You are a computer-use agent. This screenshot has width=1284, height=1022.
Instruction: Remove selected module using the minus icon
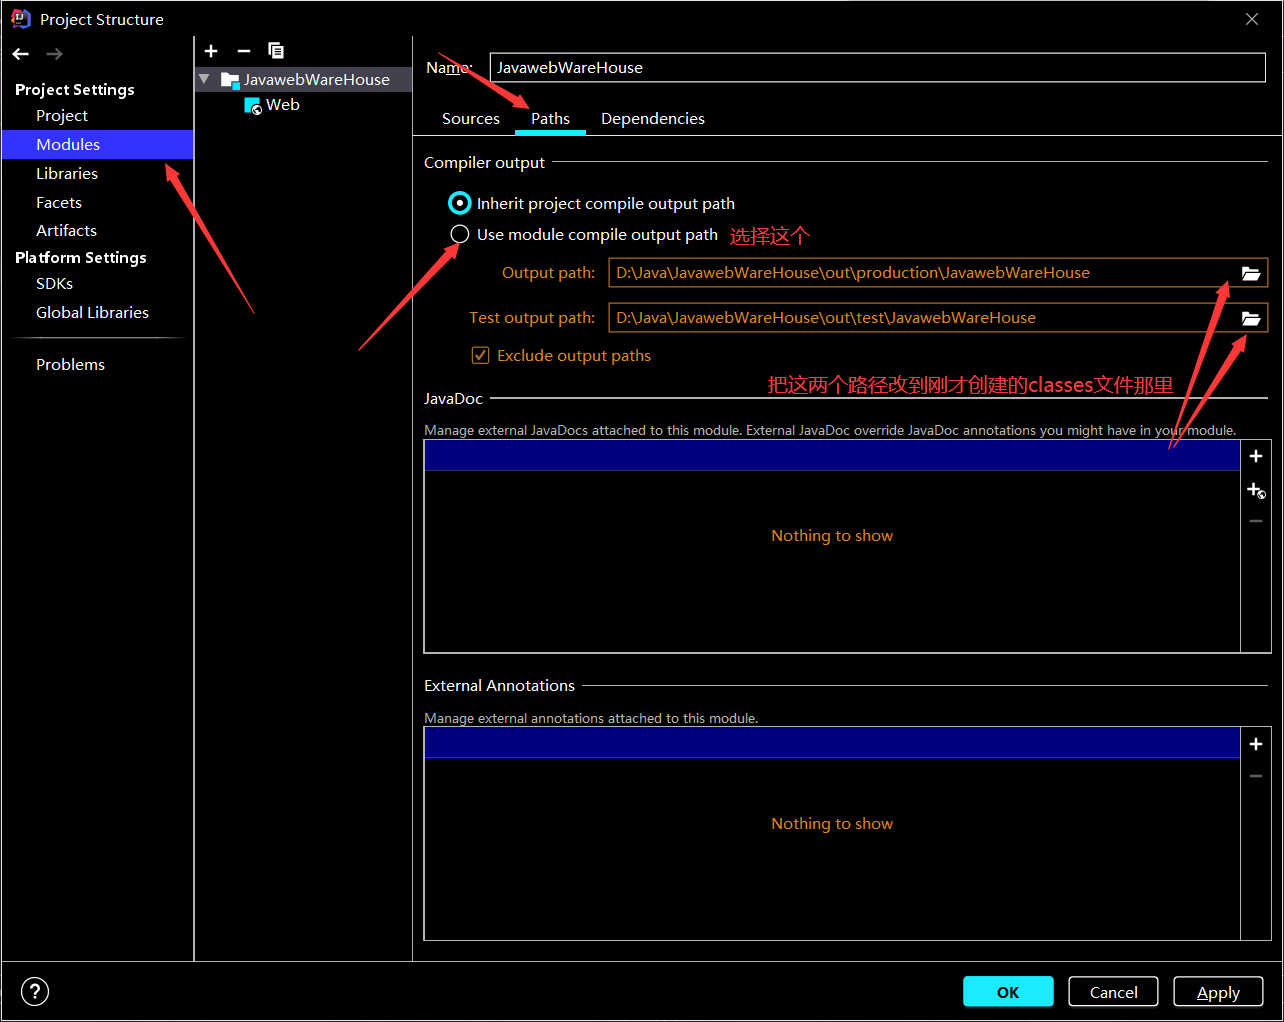pyautogui.click(x=243, y=51)
